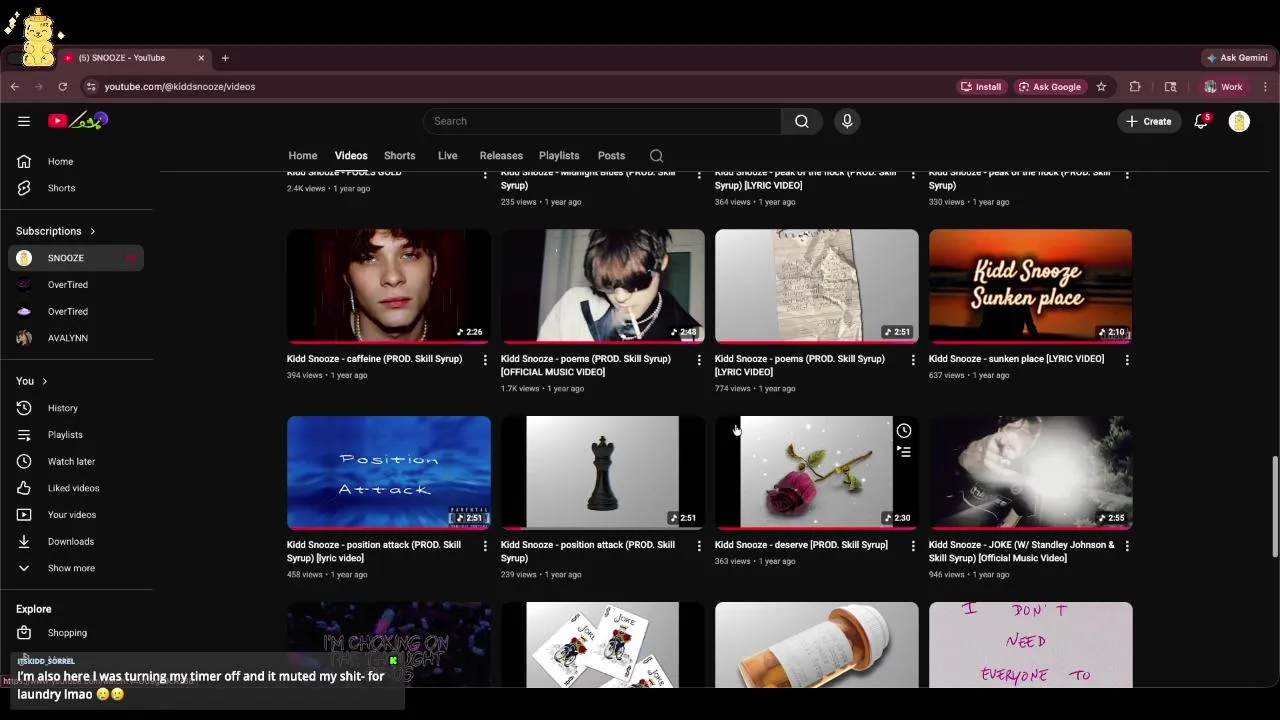Click the YouTube logo

coord(78,121)
